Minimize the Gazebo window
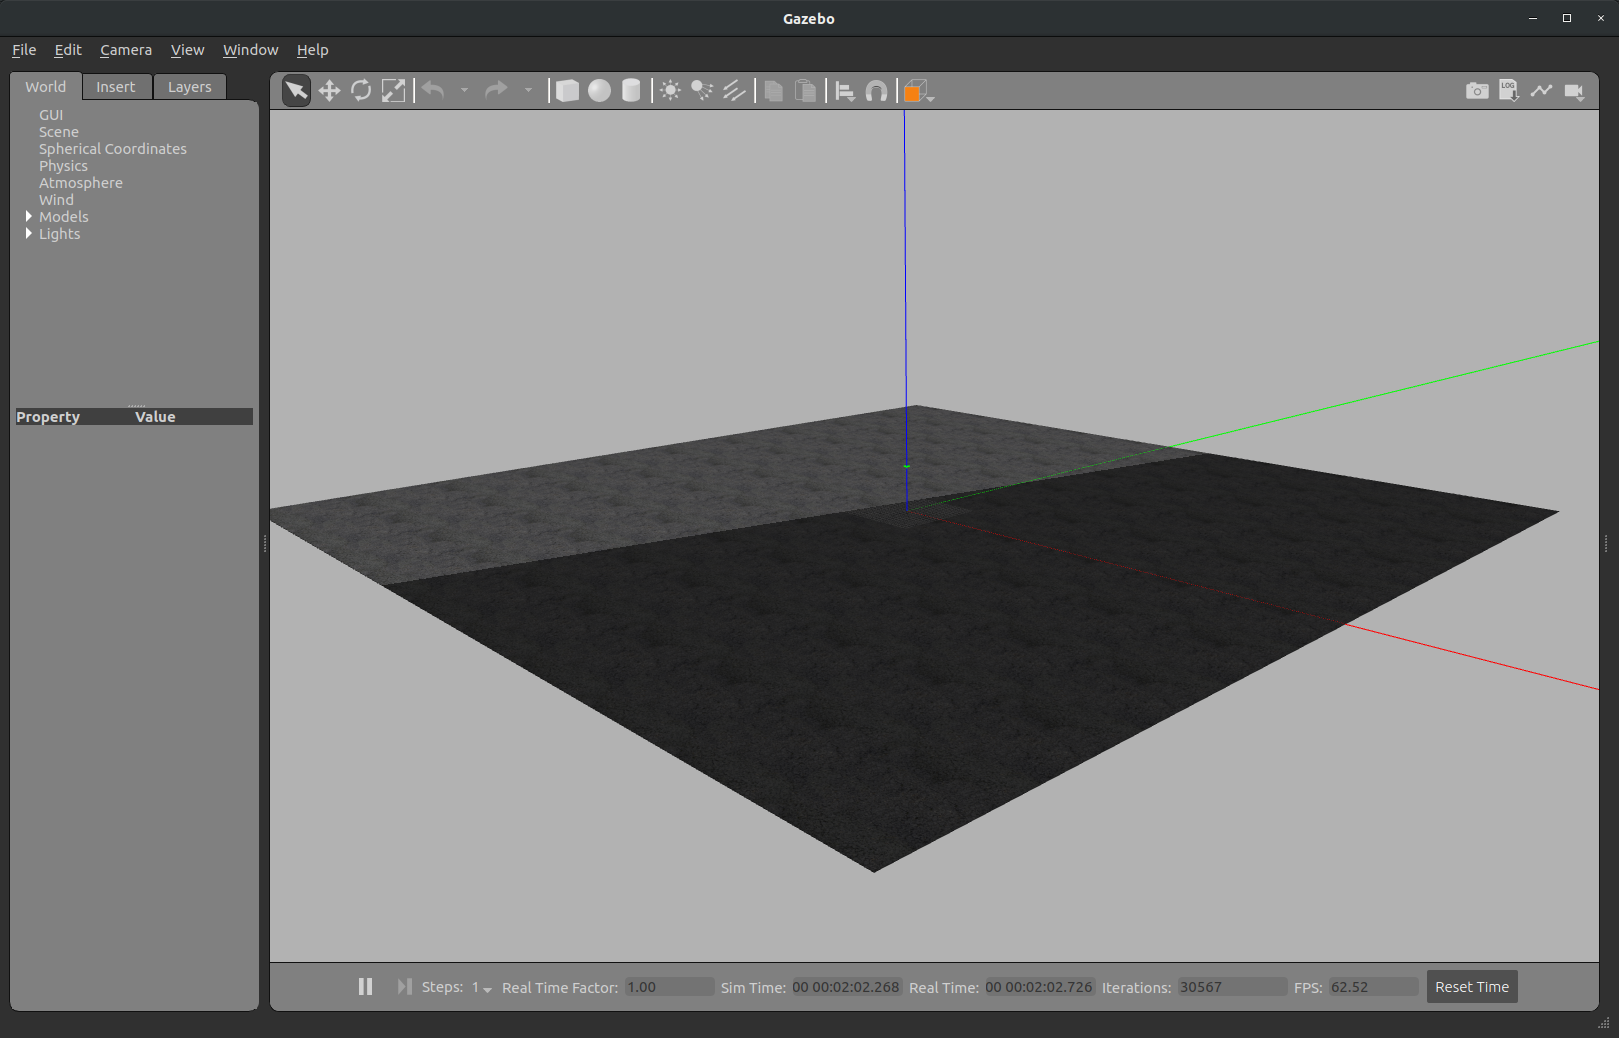 click(x=1533, y=18)
